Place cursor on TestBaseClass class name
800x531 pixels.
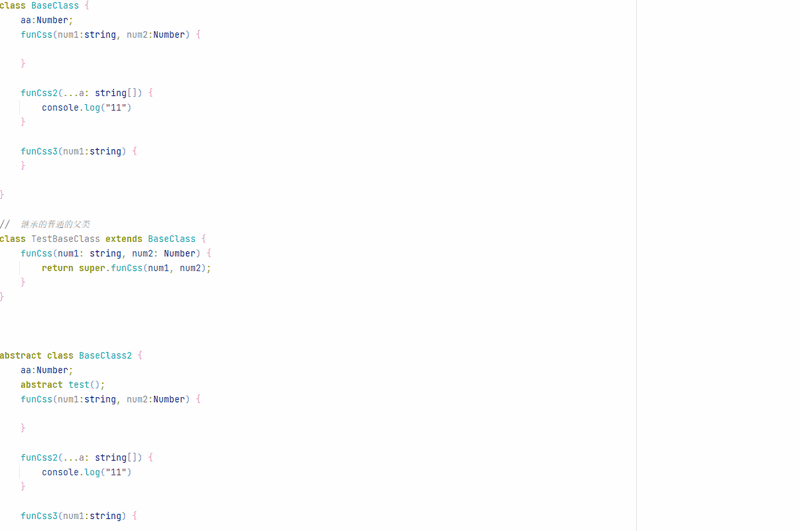tap(65, 239)
